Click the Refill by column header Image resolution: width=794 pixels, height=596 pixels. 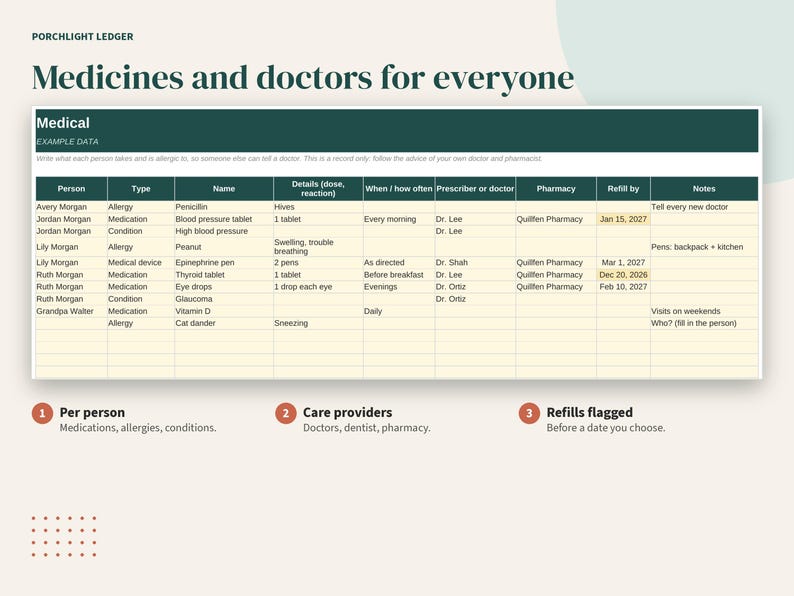coord(623,188)
